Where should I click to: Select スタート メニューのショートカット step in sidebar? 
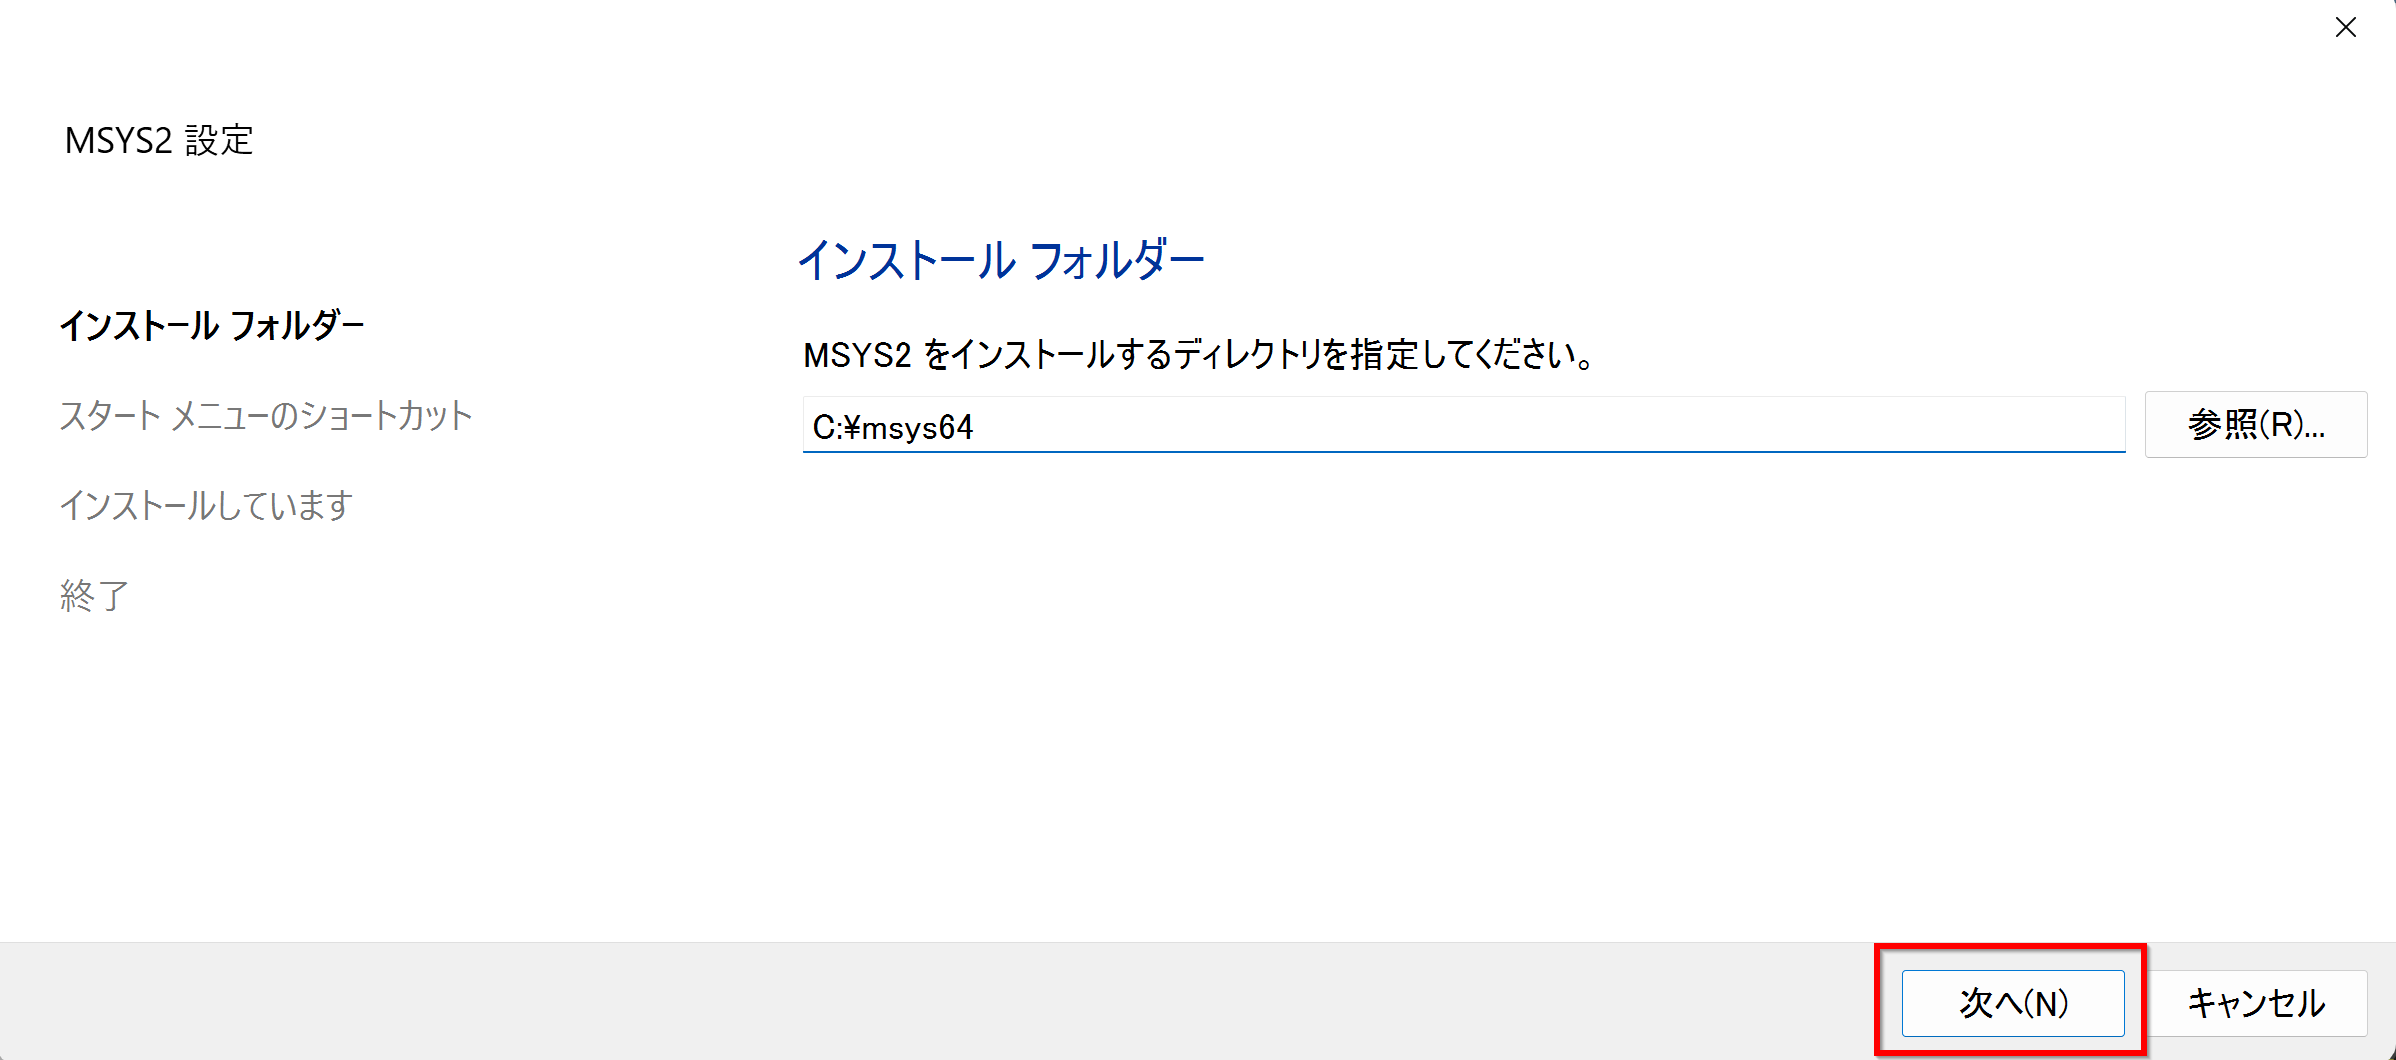pyautogui.click(x=266, y=415)
